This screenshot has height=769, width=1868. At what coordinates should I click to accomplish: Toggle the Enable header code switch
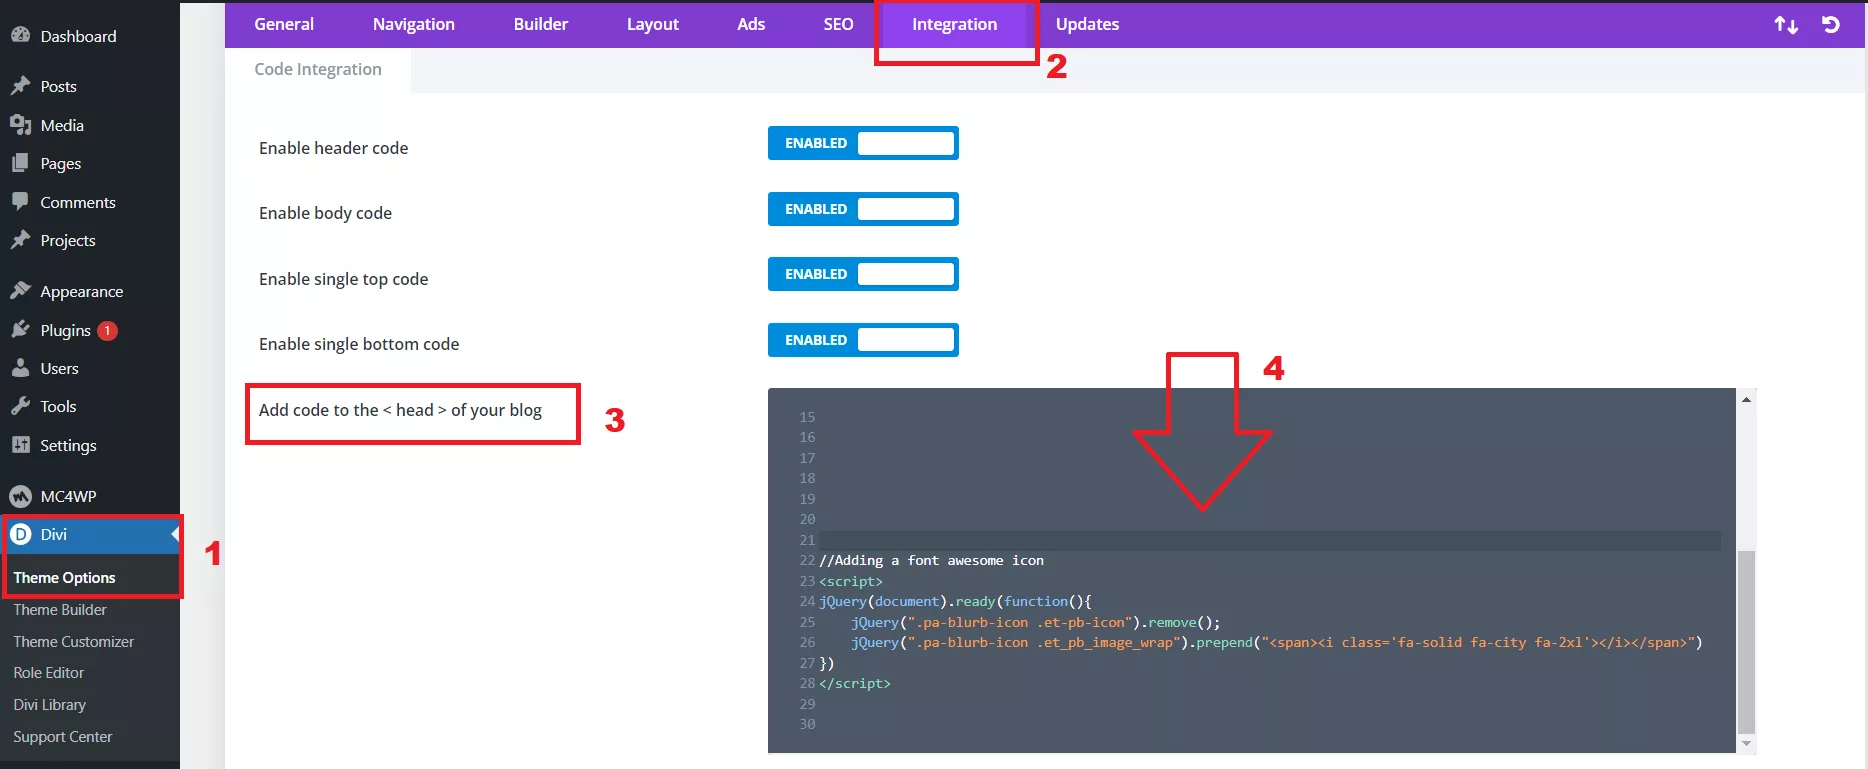[x=863, y=143]
